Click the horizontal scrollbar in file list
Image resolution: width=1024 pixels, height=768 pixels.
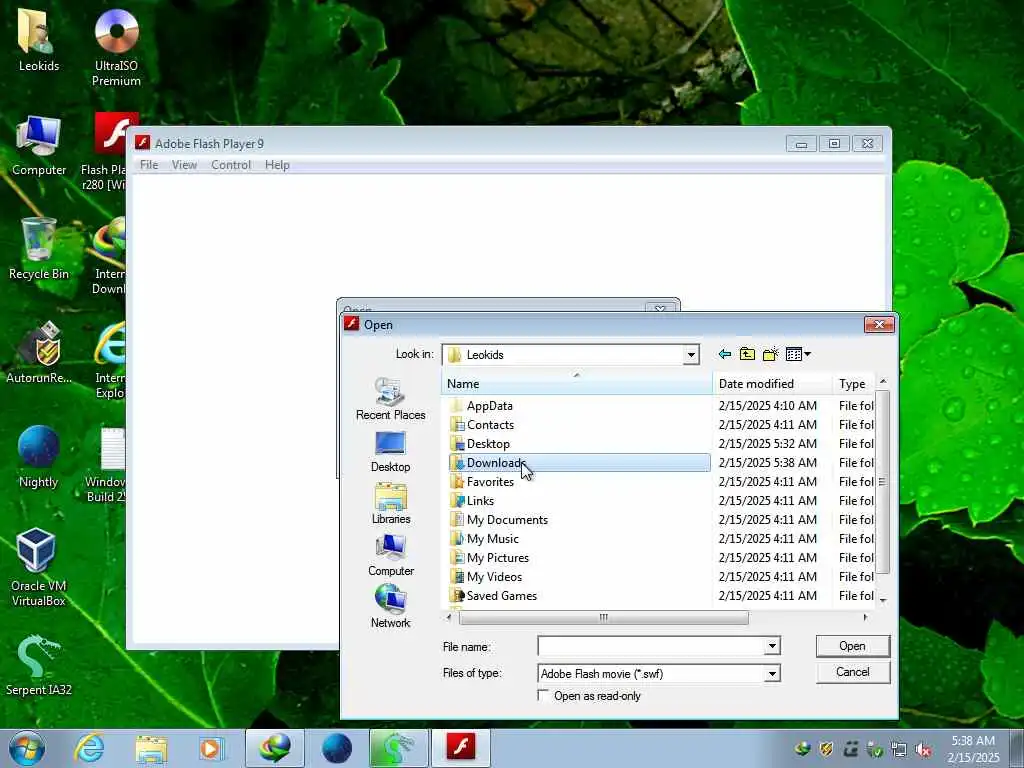coord(603,616)
